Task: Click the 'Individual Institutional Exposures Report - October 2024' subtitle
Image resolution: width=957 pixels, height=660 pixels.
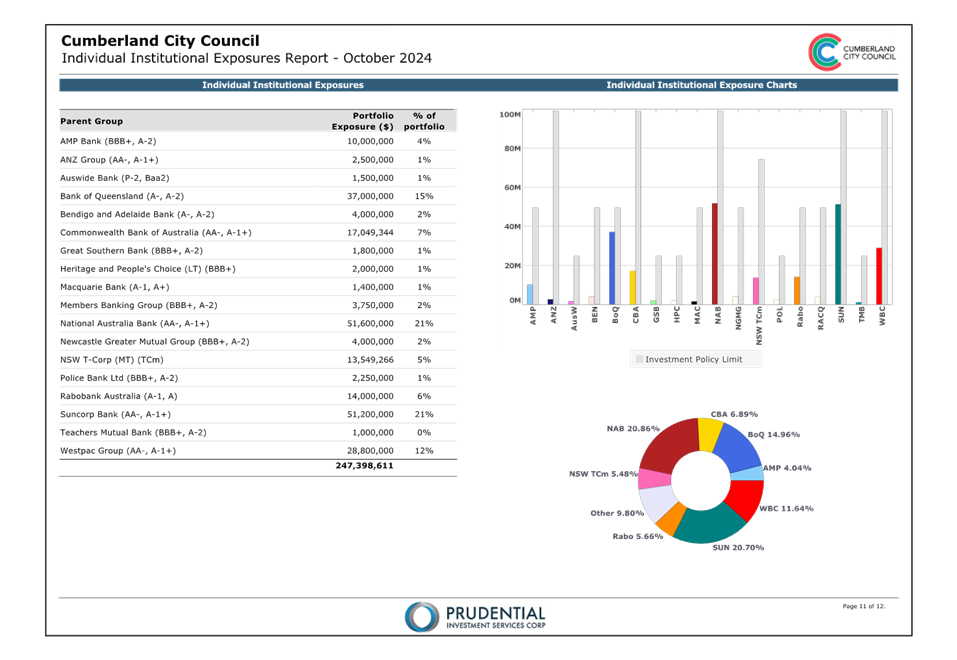Action: tap(247, 58)
